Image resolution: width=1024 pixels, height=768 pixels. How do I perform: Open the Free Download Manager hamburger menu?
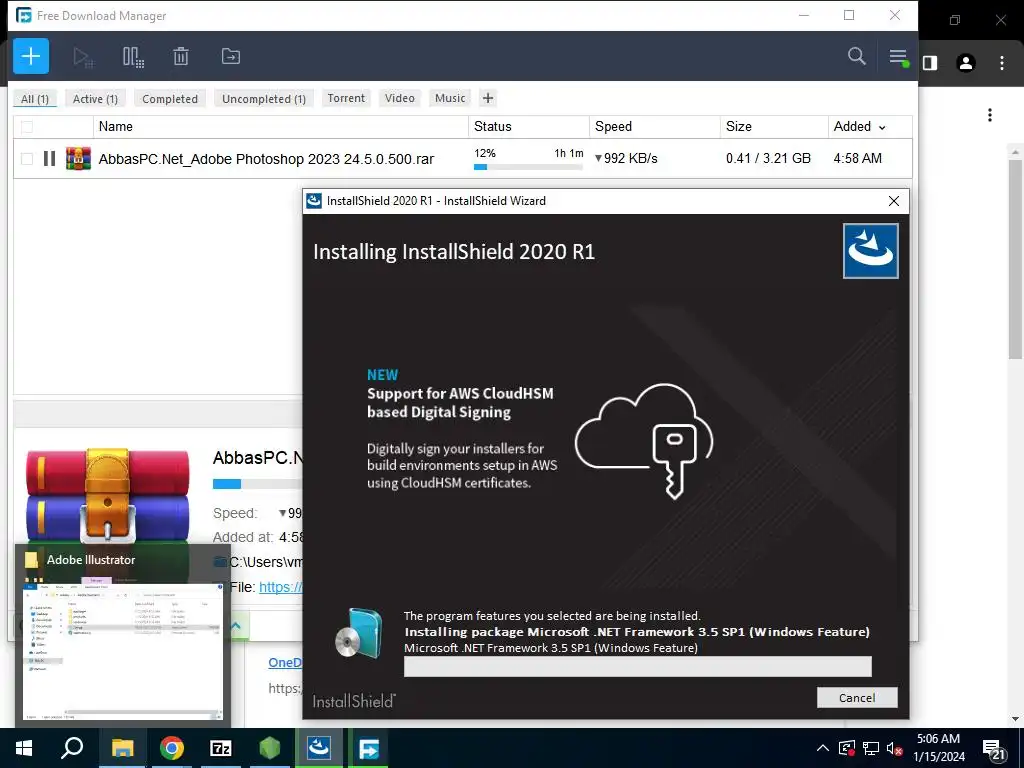pyautogui.click(x=898, y=57)
